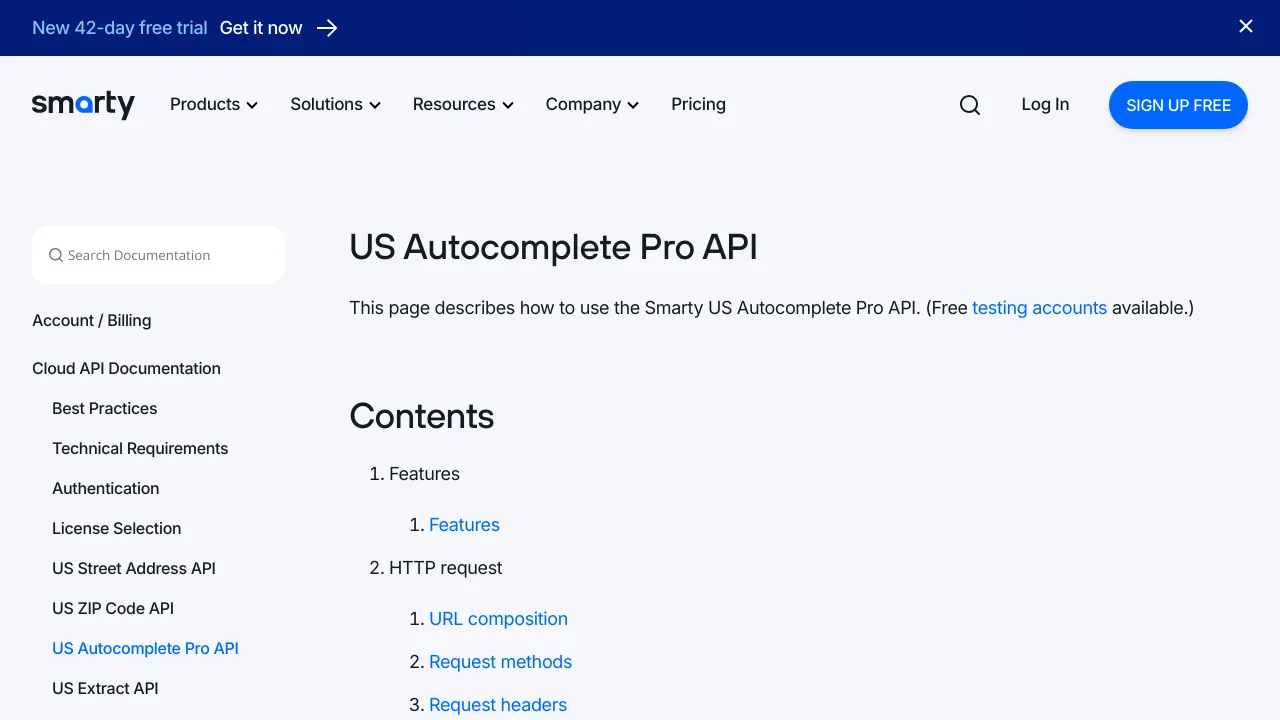
Task: Open the Authentication docs
Action: click(x=106, y=488)
